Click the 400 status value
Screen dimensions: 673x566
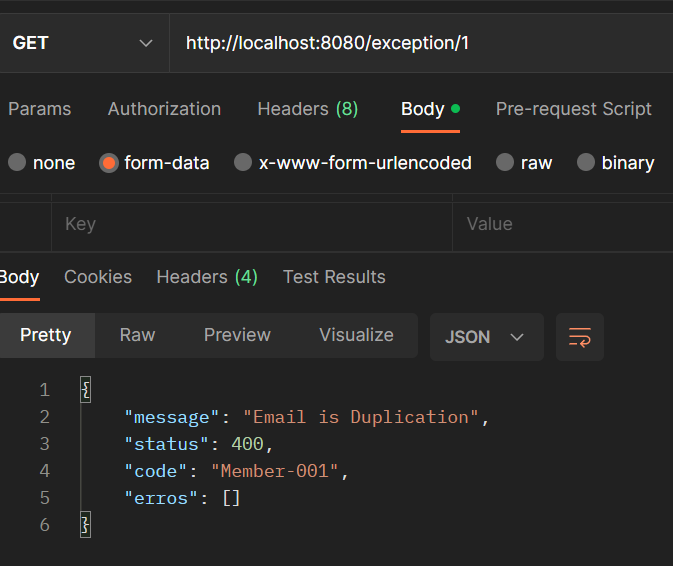[x=248, y=444]
